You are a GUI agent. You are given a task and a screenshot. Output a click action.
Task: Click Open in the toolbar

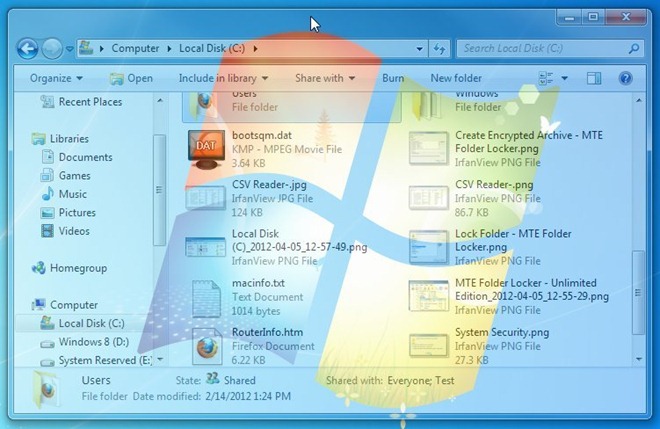(x=131, y=78)
